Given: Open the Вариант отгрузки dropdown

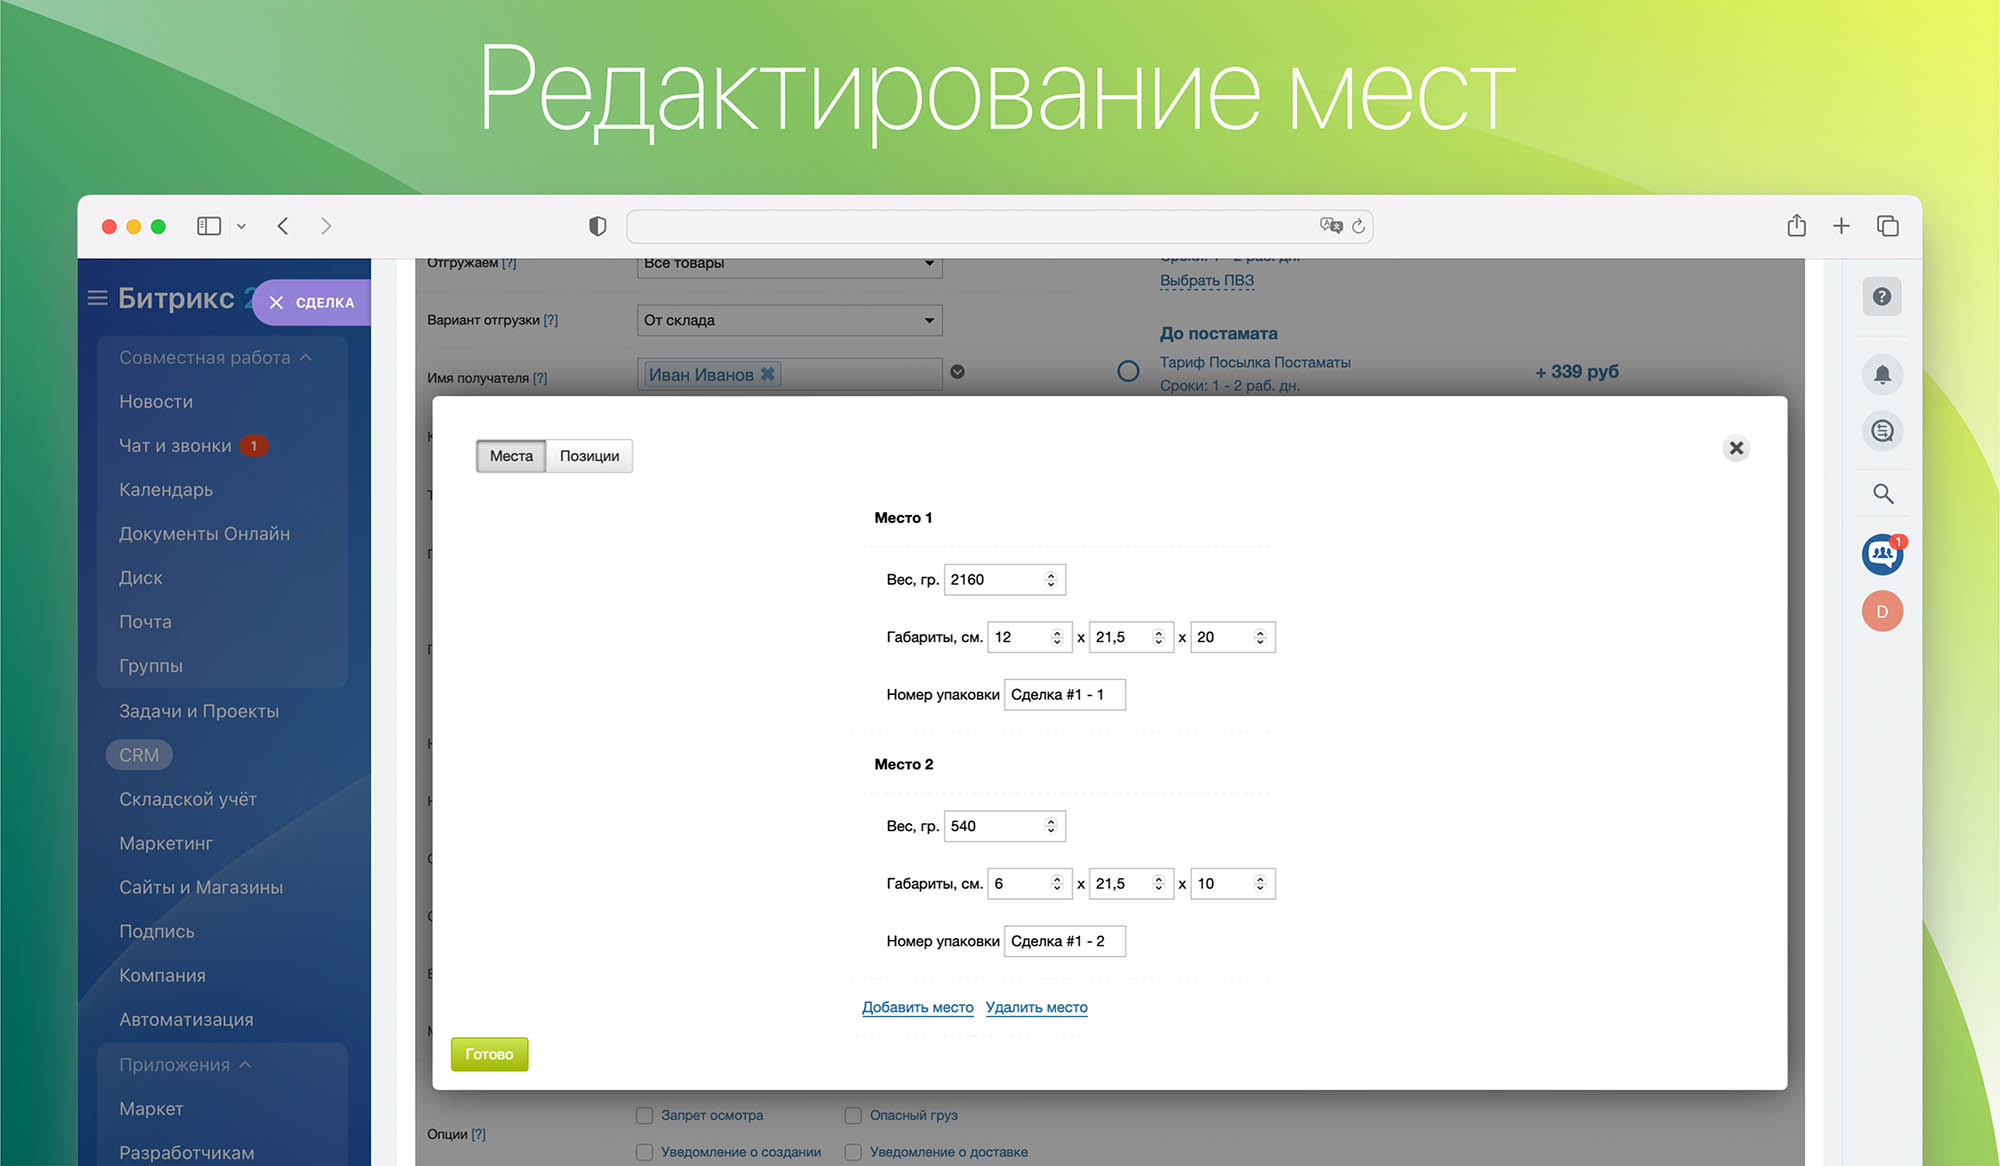Looking at the screenshot, I should coord(789,320).
